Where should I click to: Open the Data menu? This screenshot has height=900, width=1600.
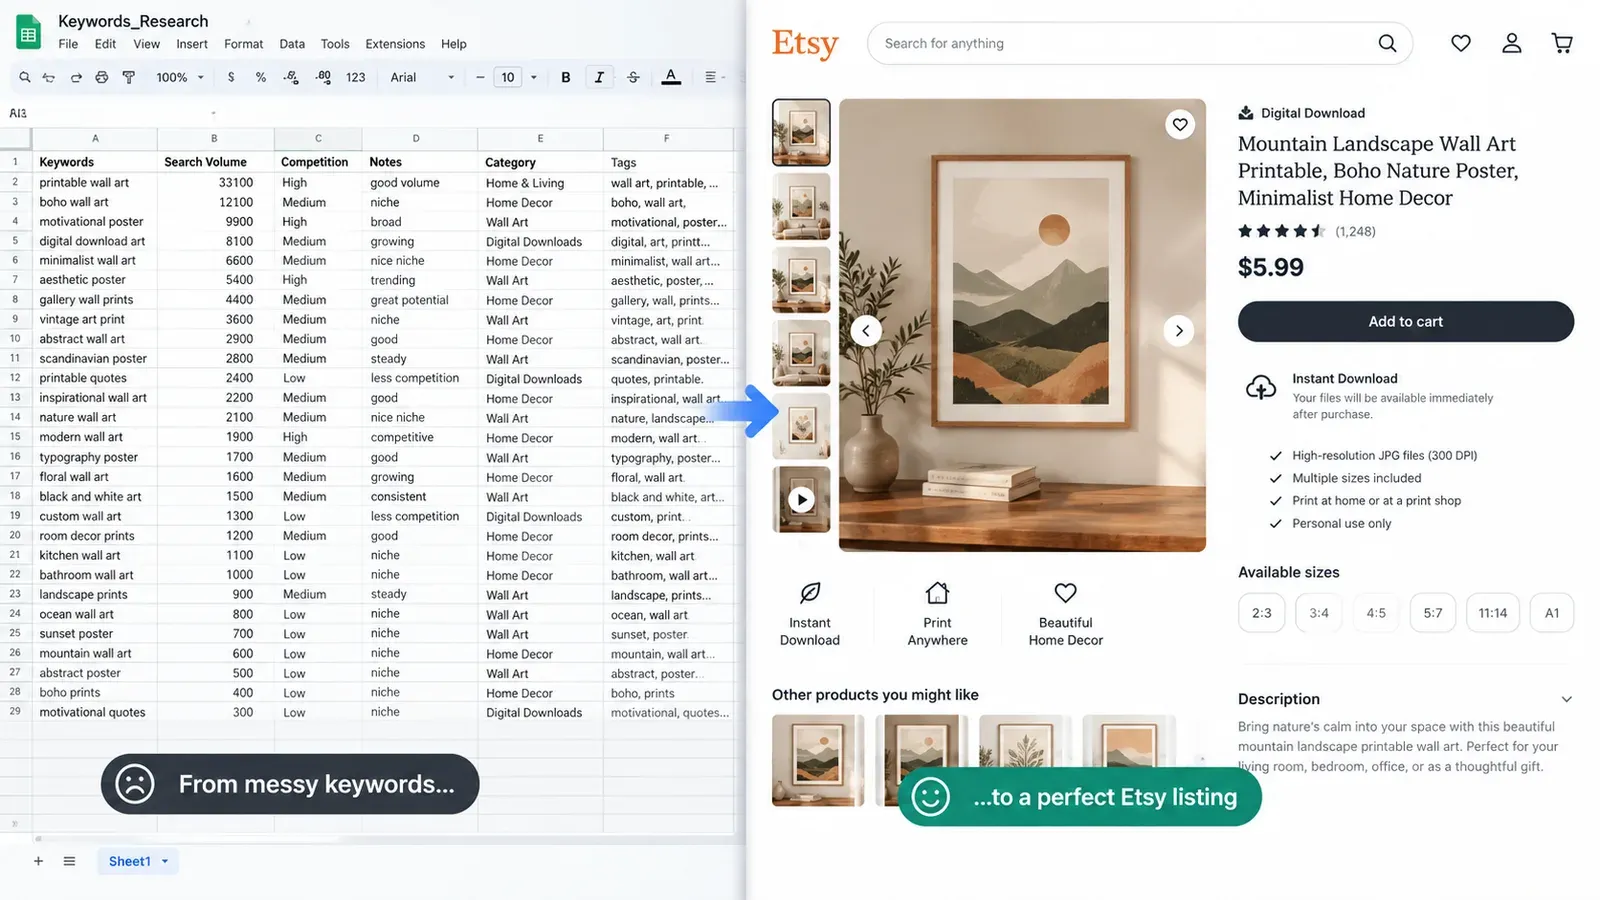coord(292,44)
